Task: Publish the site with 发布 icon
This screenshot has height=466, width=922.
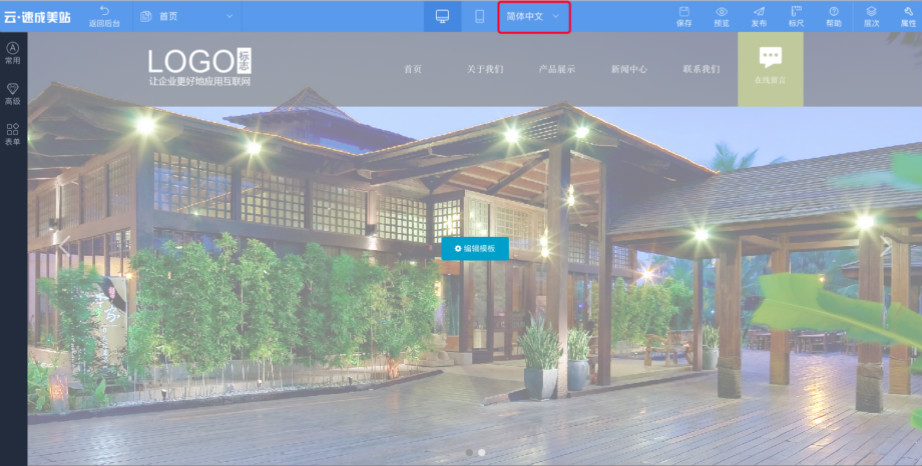Action: [x=759, y=15]
